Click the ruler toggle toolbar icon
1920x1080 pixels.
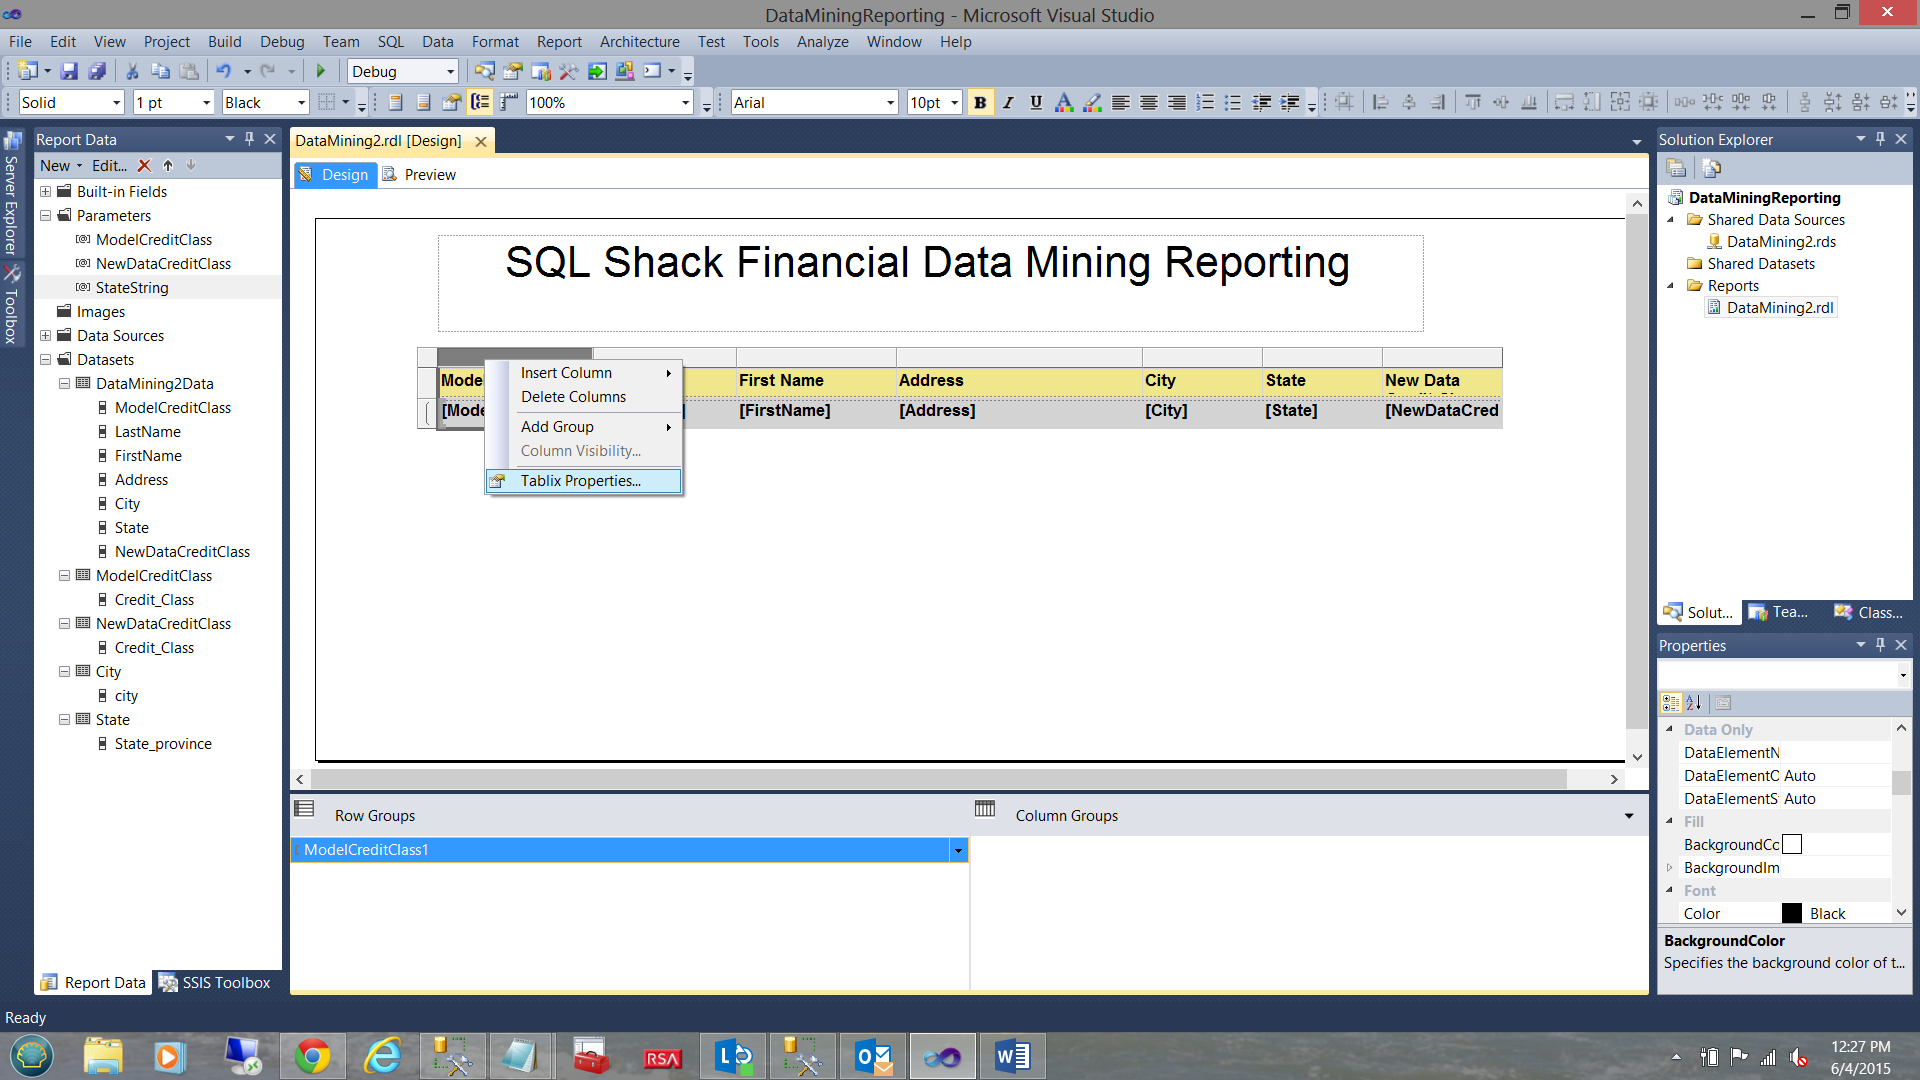coord(509,102)
